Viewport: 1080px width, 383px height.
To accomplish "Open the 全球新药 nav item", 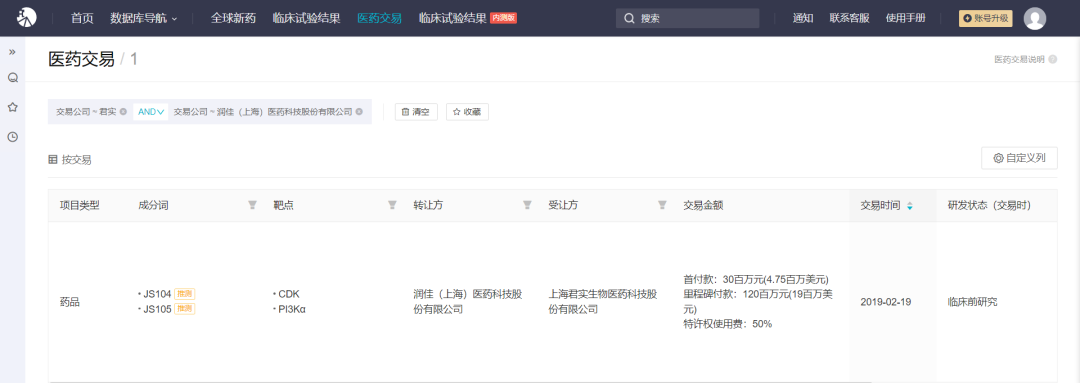I will pos(233,19).
